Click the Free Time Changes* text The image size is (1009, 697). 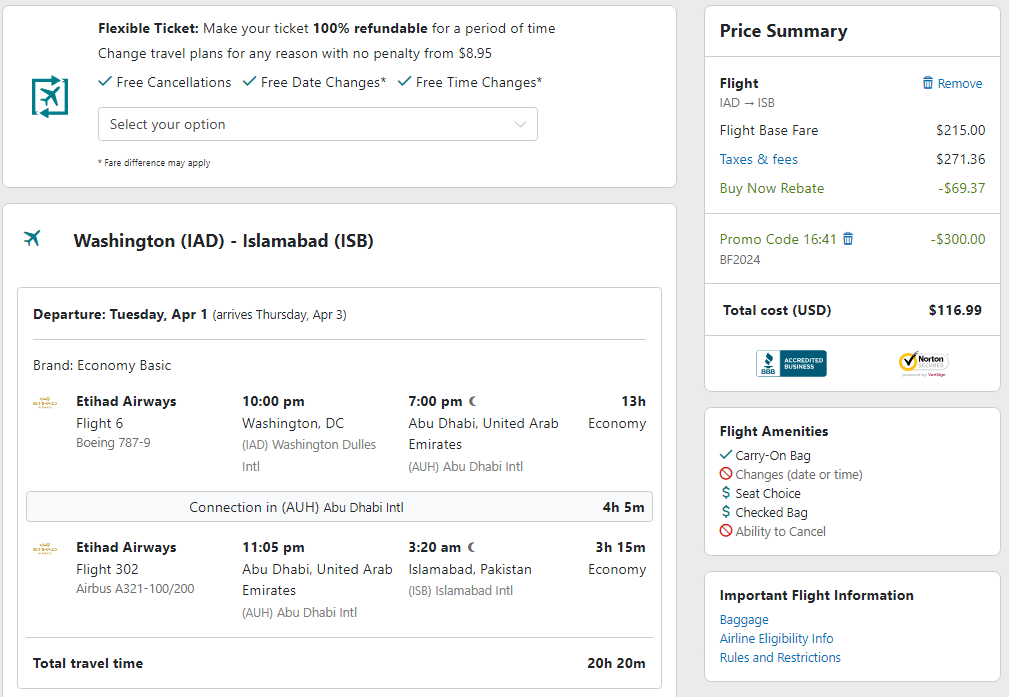click(479, 82)
